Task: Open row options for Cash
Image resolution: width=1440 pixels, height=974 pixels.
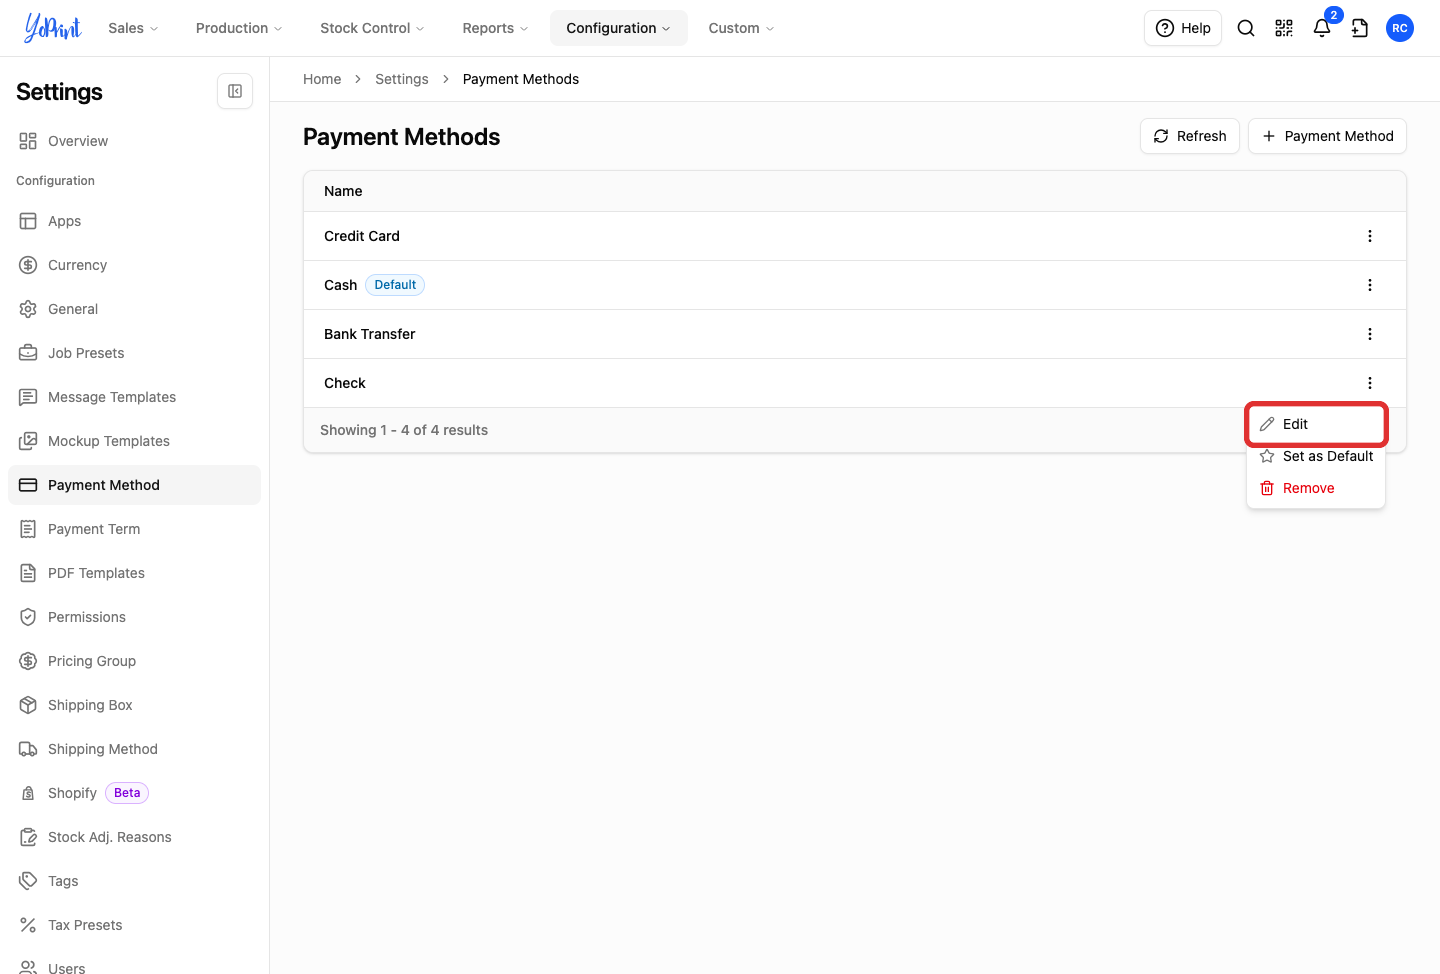Action: (1370, 285)
